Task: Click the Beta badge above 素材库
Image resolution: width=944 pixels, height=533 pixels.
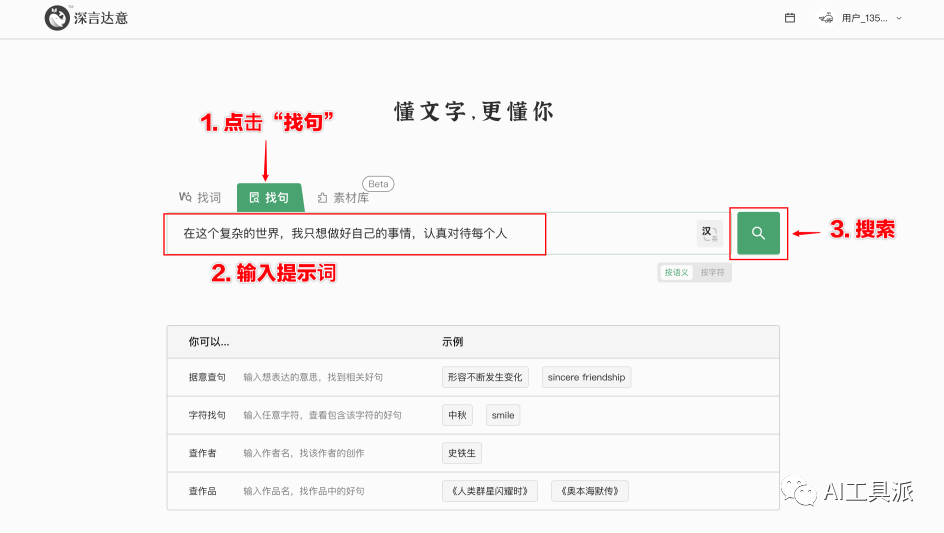Action: (x=378, y=184)
